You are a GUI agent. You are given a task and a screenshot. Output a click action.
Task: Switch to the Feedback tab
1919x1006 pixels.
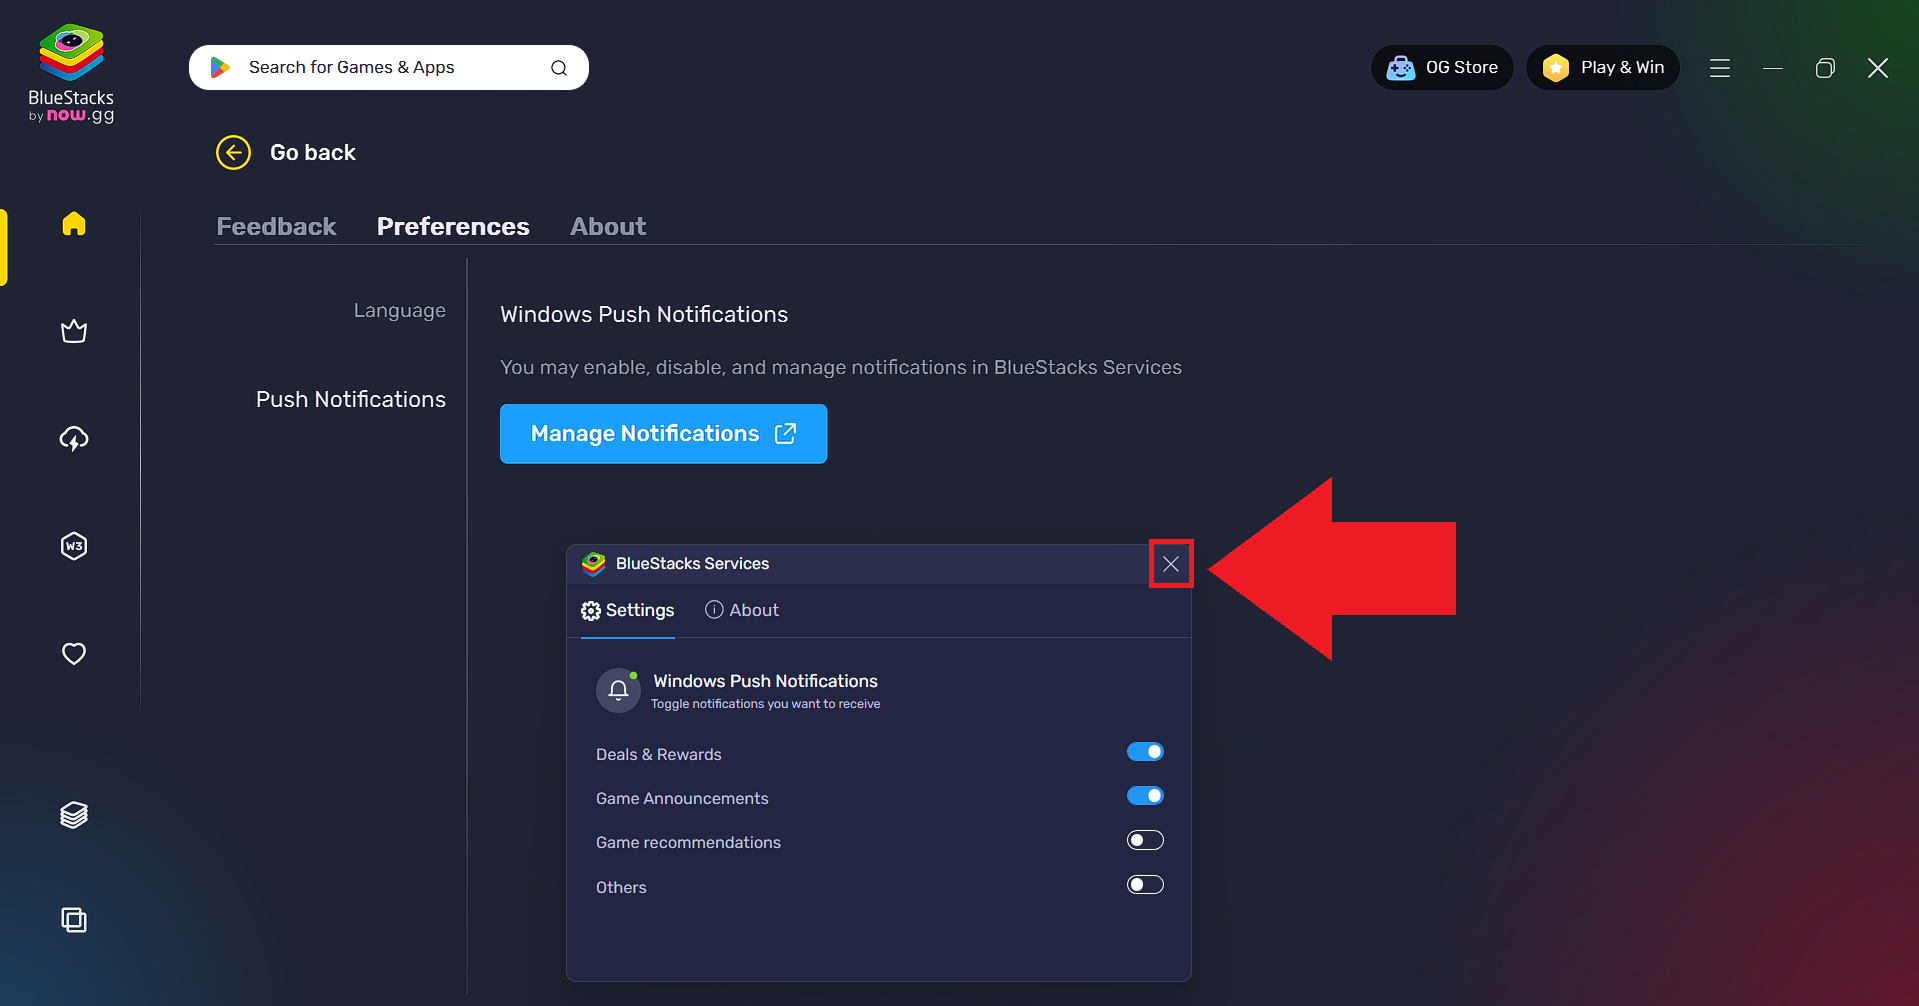click(x=276, y=226)
